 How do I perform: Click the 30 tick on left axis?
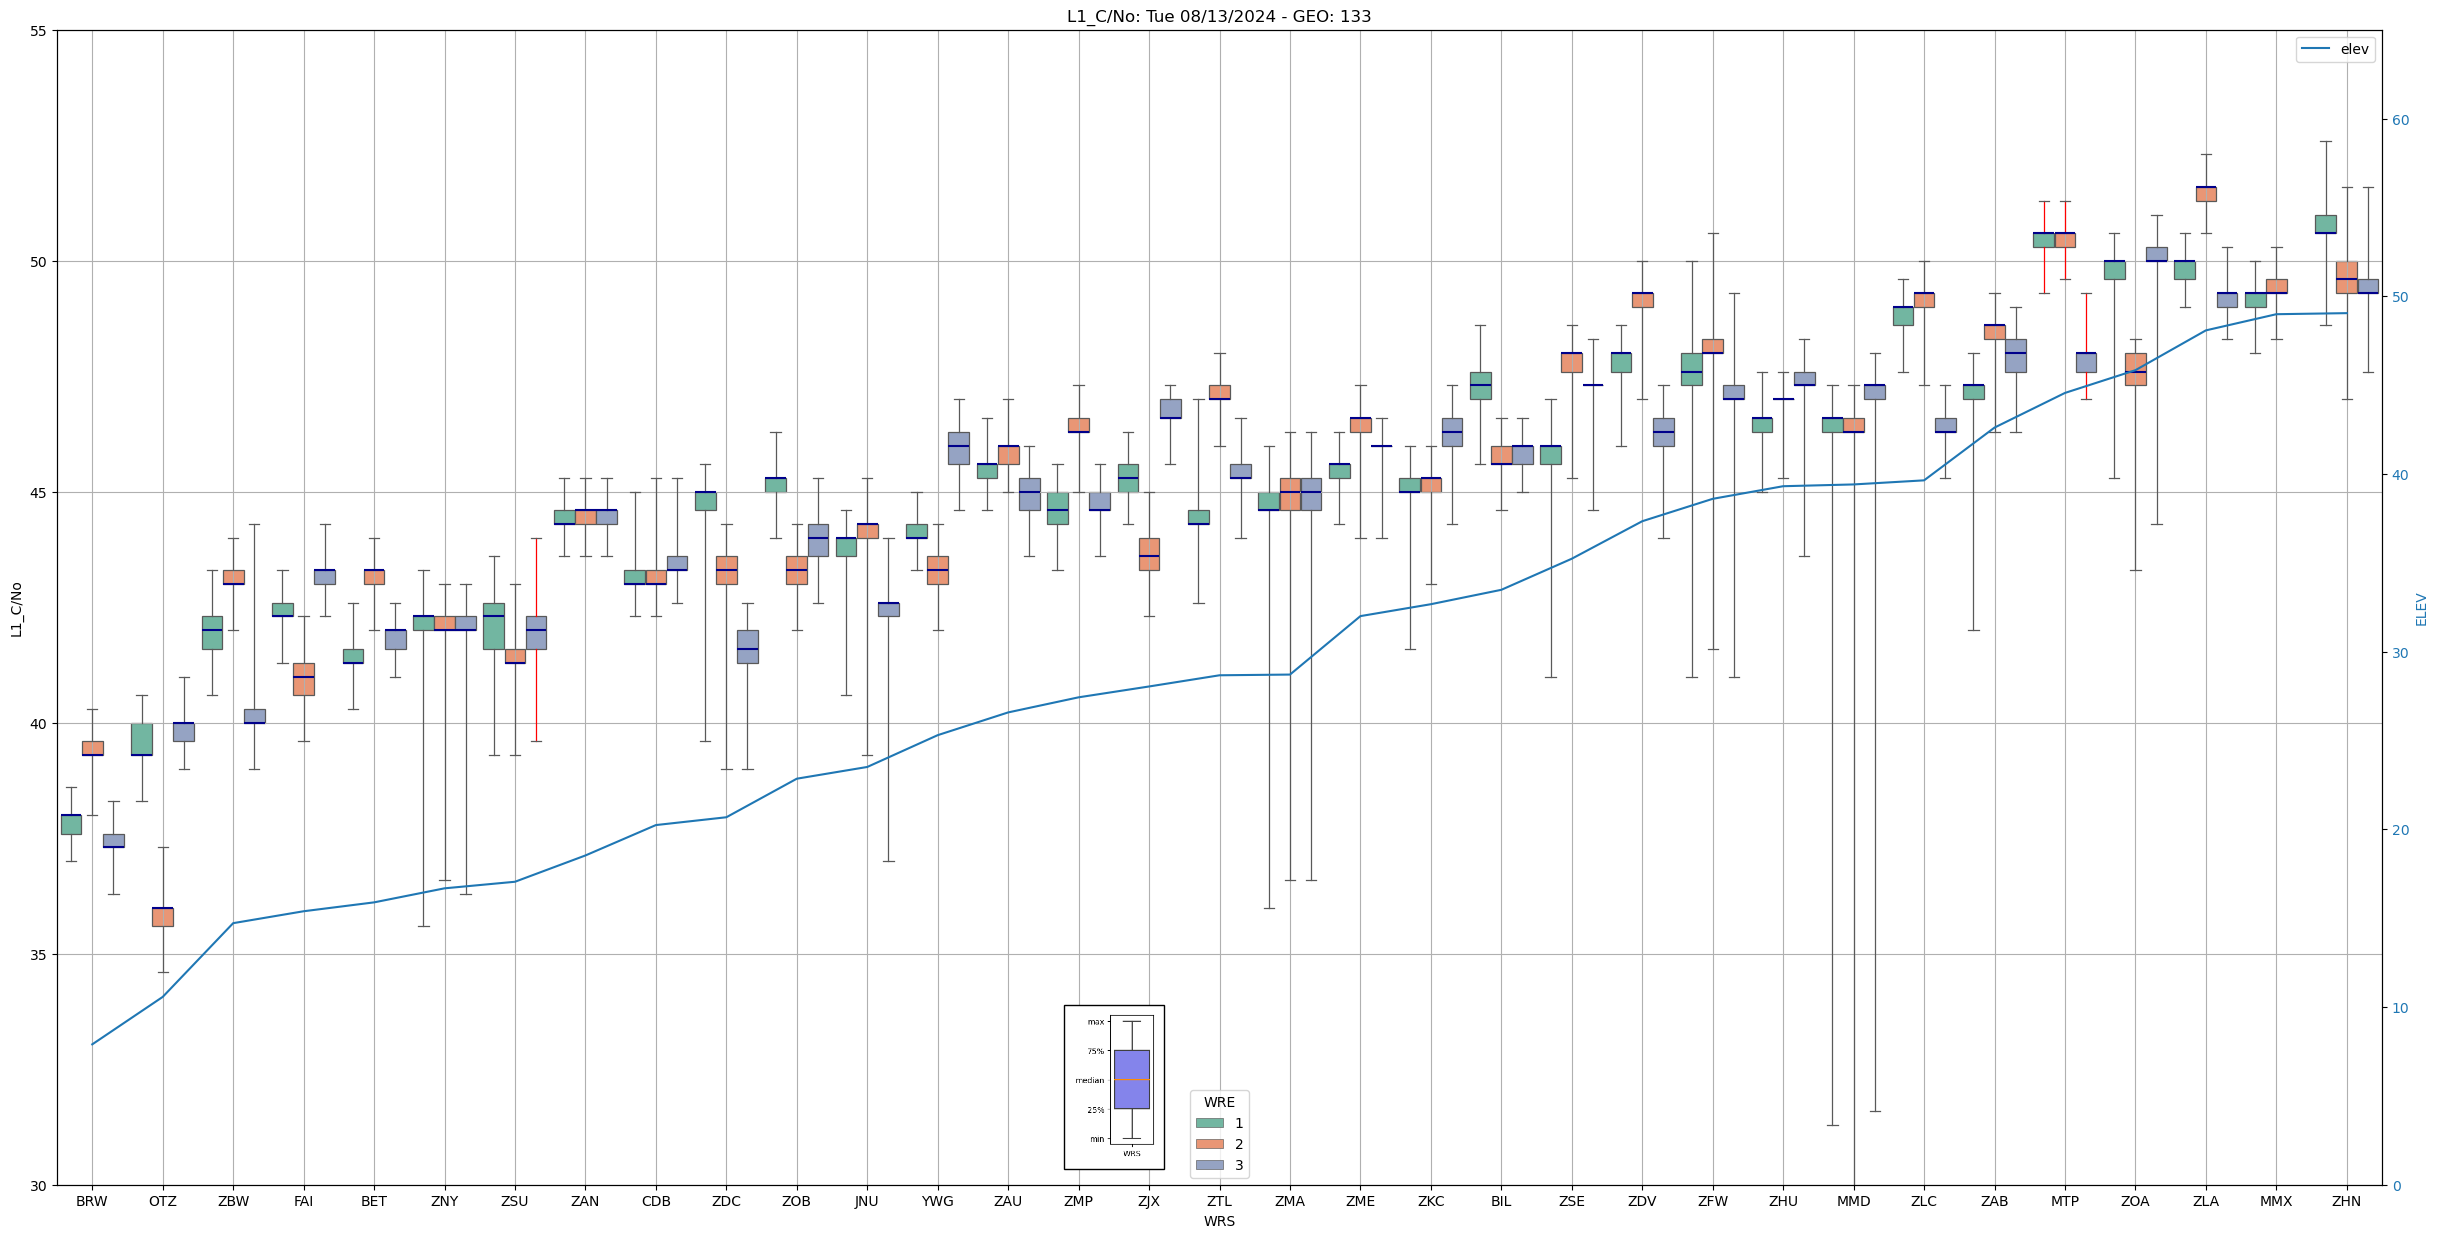[x=39, y=1186]
